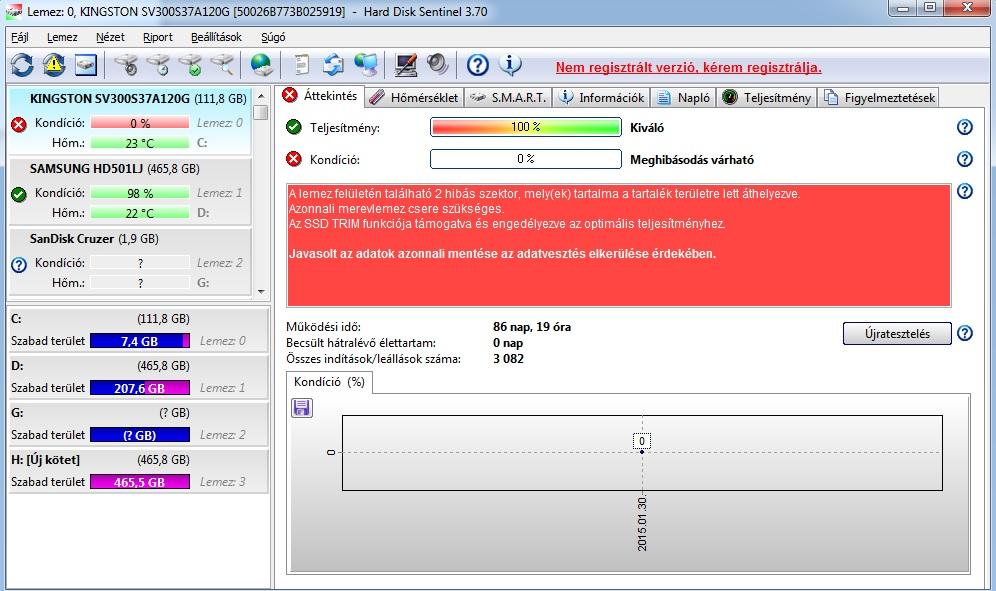Click the 98 % SAMSUNG condition bar

click(x=140, y=193)
